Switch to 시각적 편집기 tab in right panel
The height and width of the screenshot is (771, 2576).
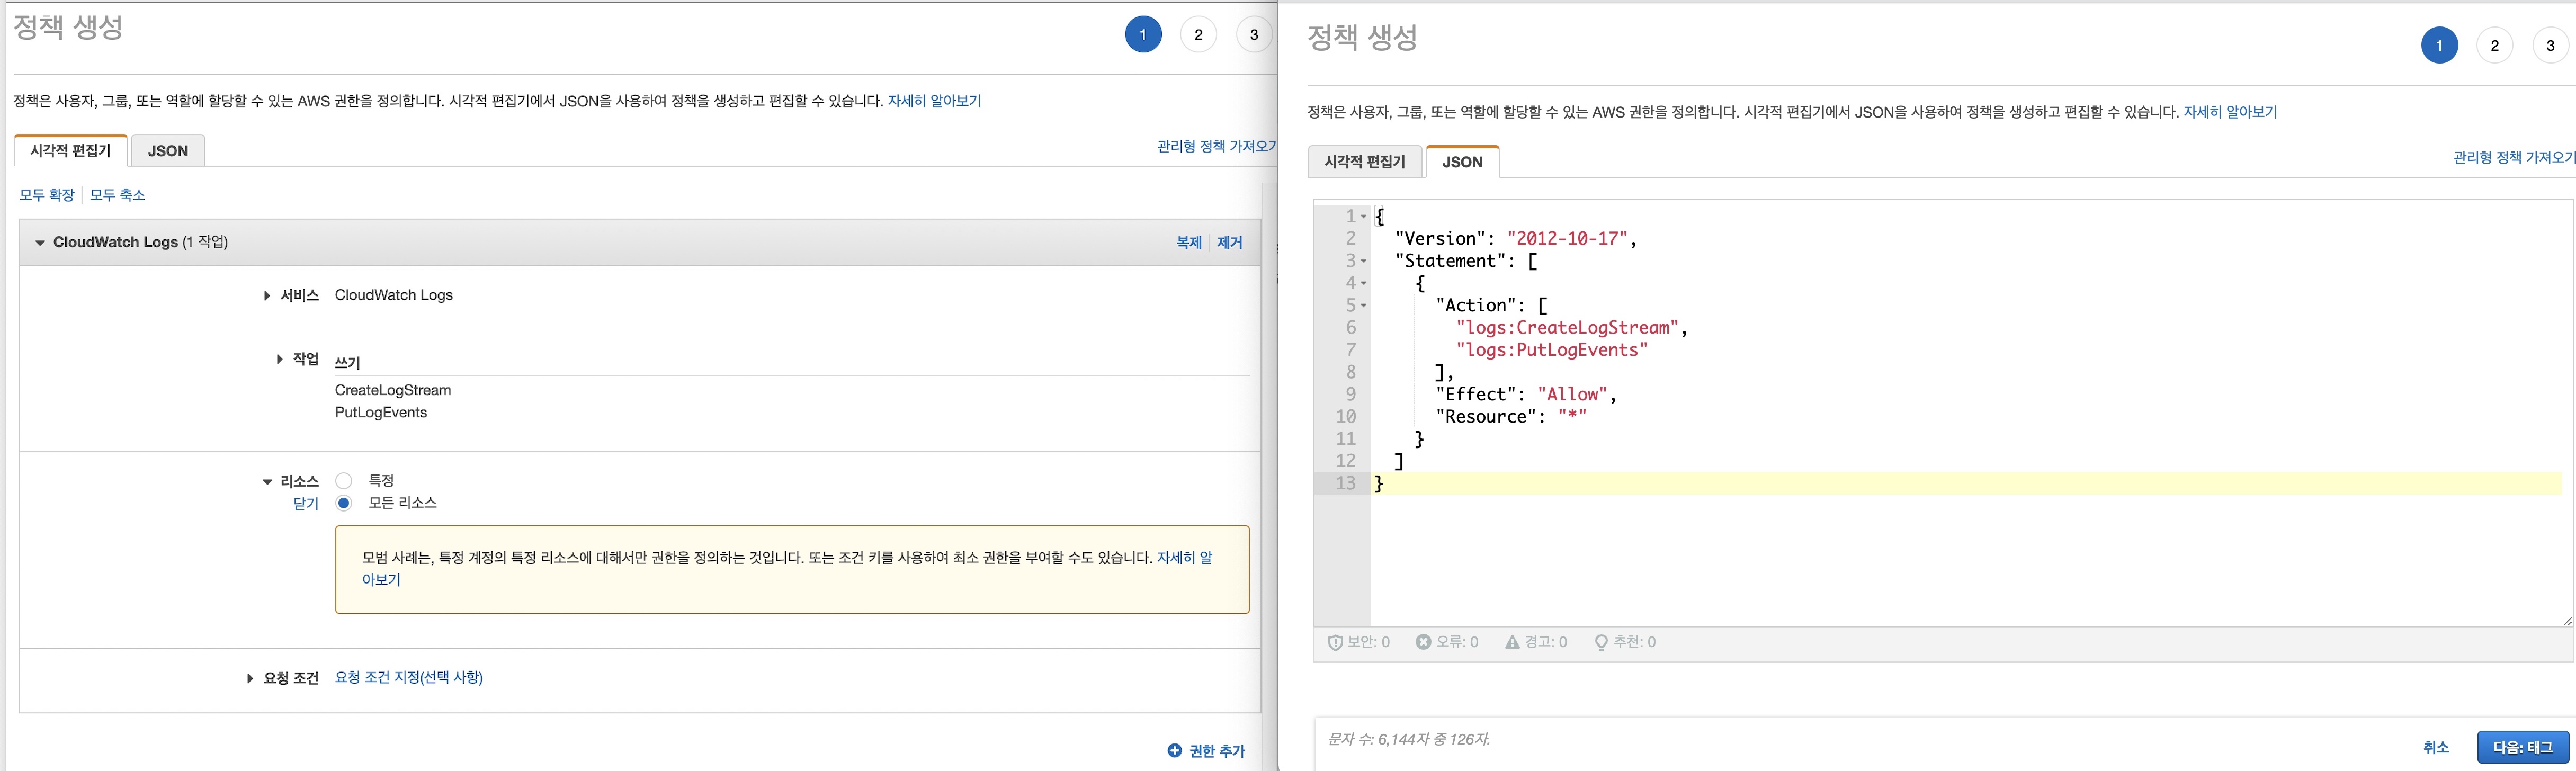[1364, 162]
